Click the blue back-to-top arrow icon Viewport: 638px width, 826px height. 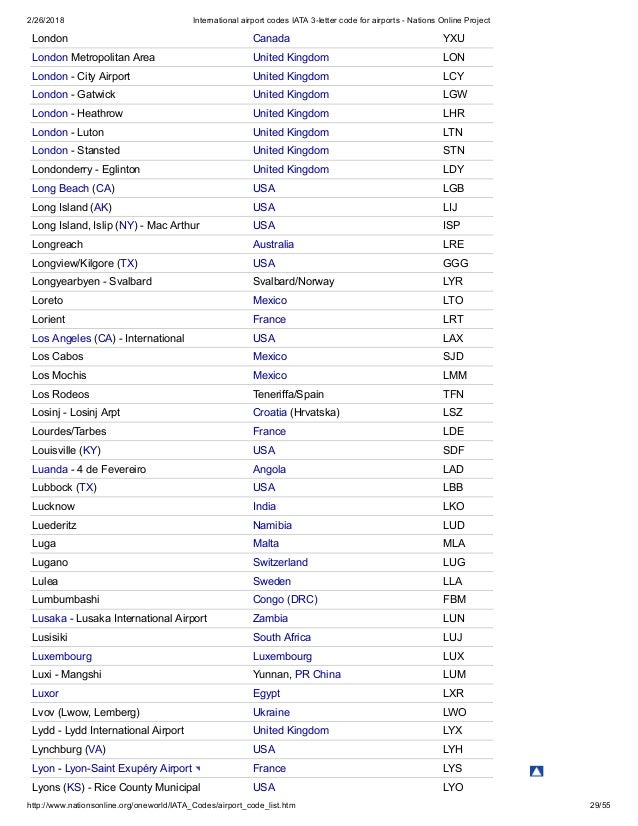[x=536, y=771]
